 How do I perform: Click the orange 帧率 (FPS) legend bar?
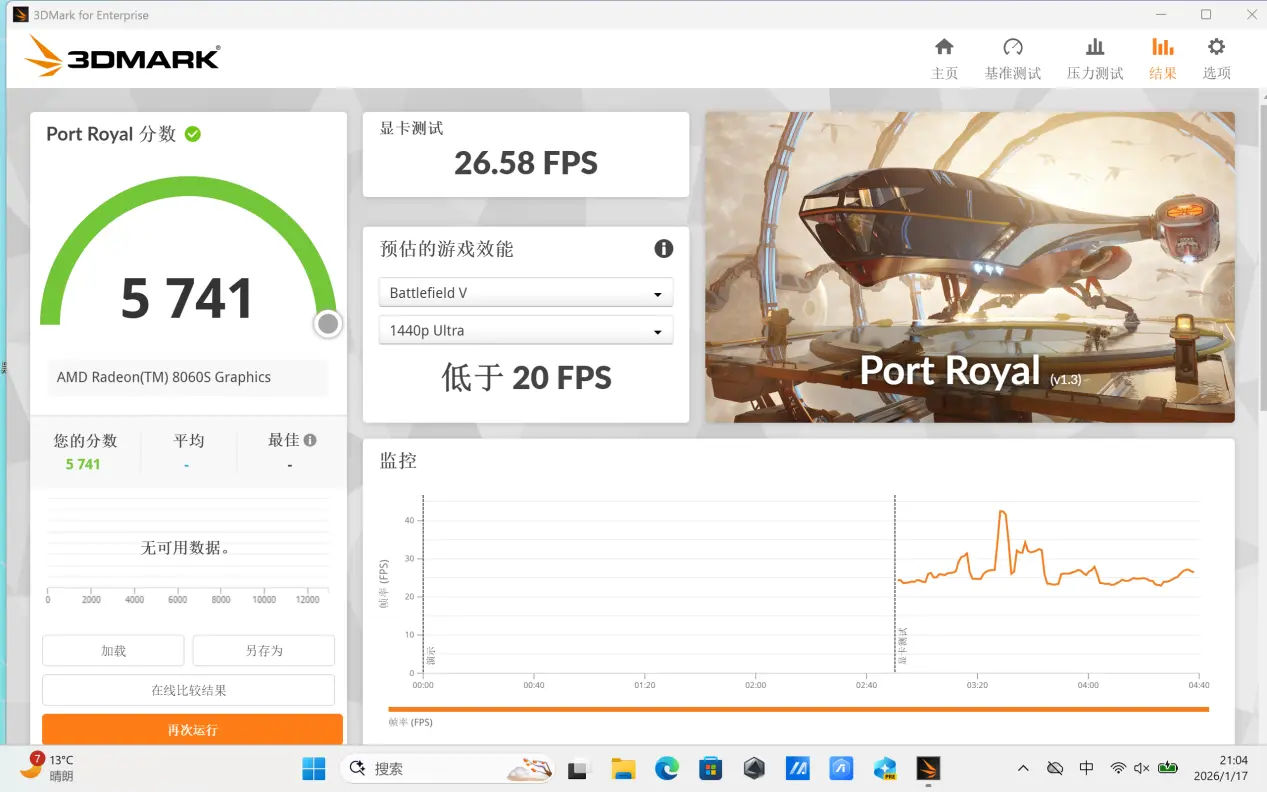798,710
